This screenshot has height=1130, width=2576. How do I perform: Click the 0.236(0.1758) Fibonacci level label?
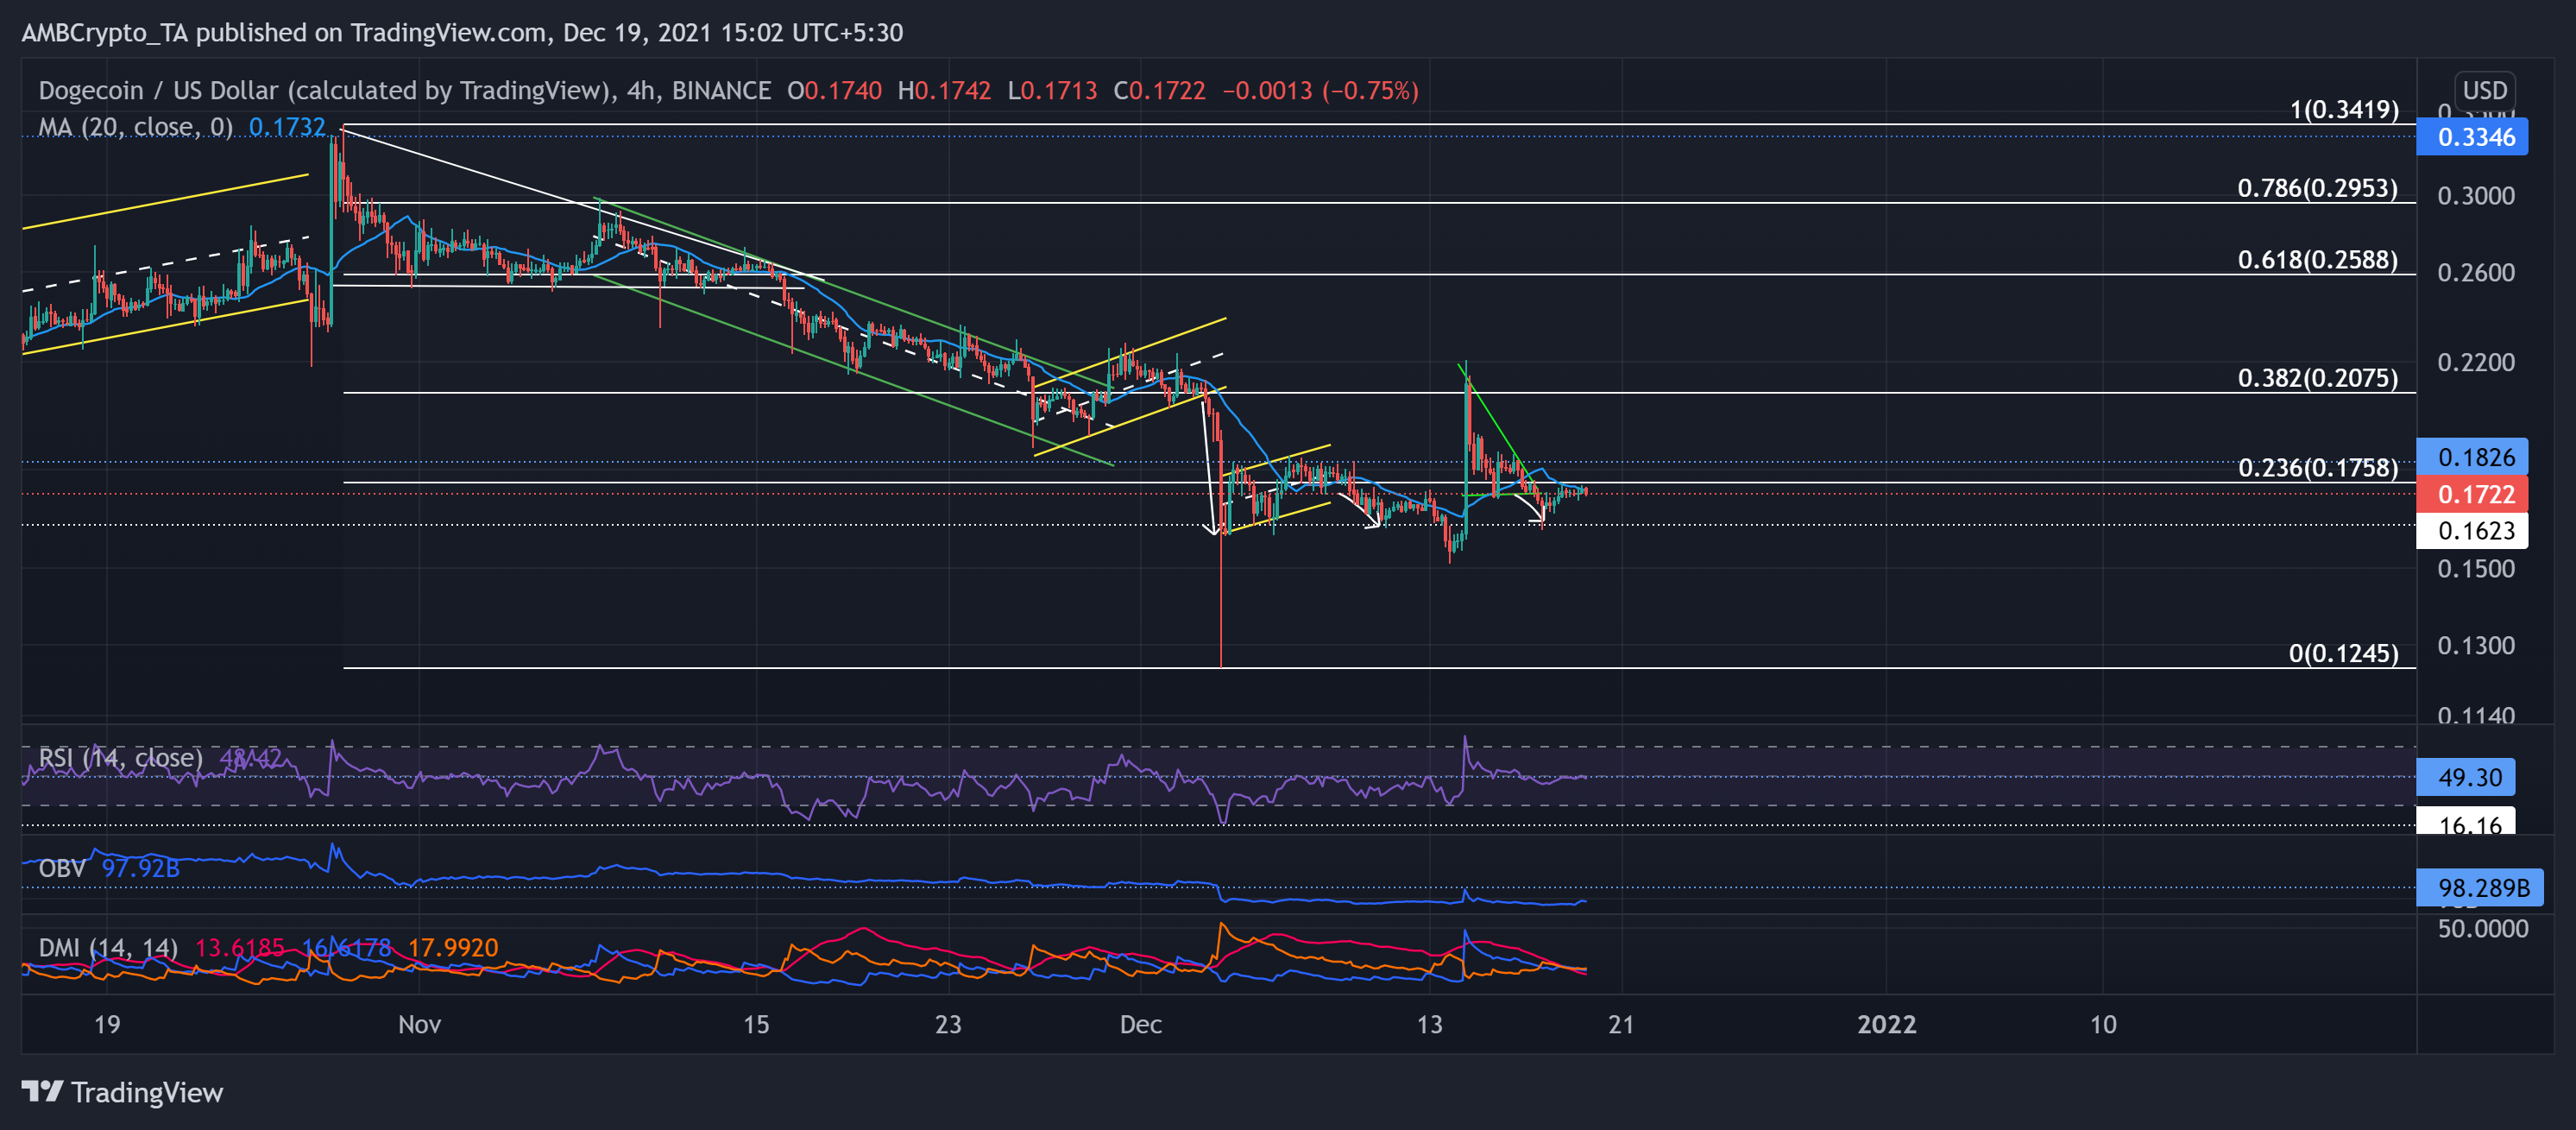click(x=2318, y=468)
